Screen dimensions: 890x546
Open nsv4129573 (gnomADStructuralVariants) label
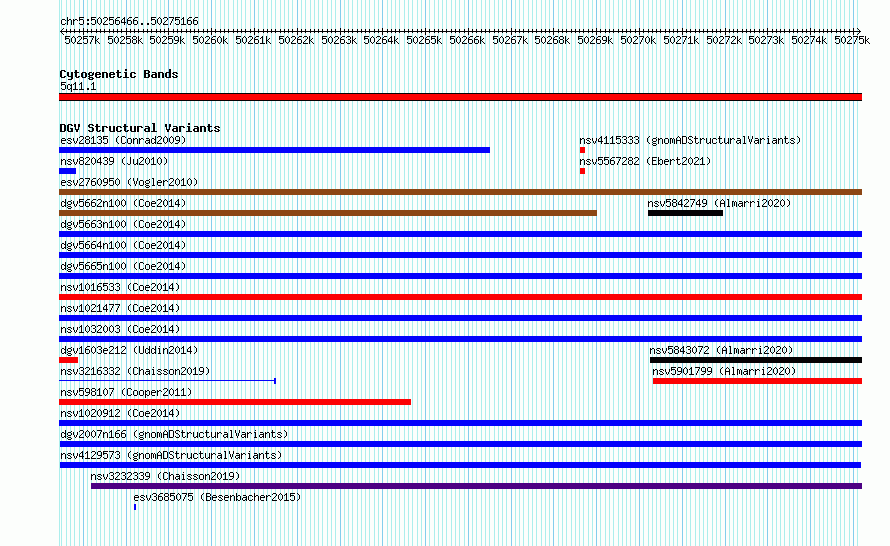pyautogui.click(x=171, y=455)
